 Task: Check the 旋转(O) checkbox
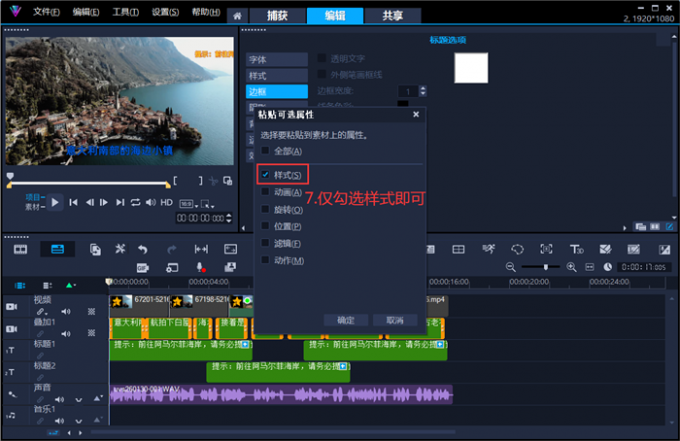pyautogui.click(x=265, y=209)
